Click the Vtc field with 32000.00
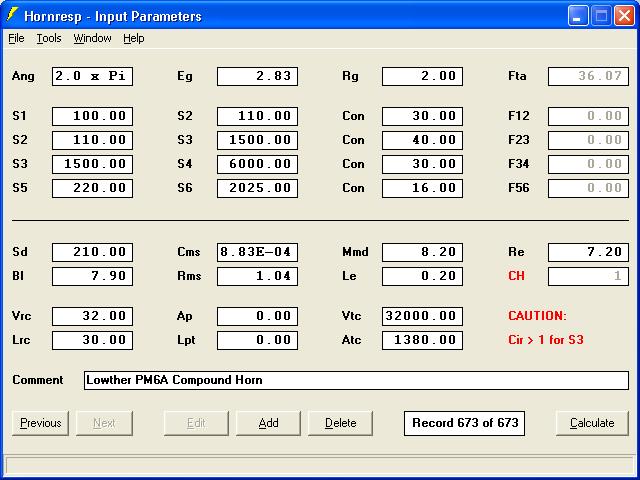 pyautogui.click(x=422, y=316)
